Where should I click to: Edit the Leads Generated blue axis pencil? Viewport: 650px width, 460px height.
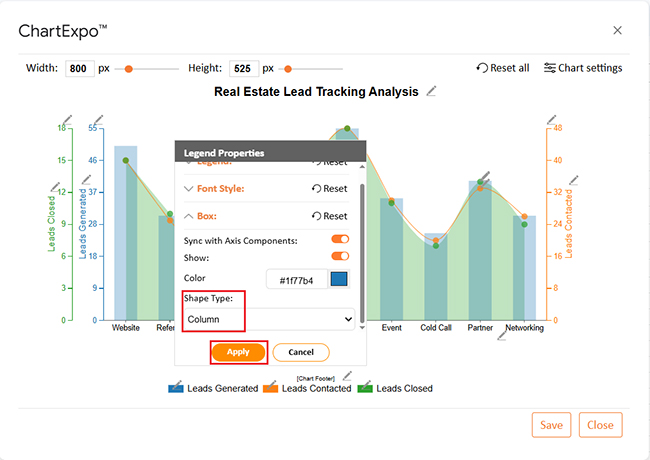[97, 121]
